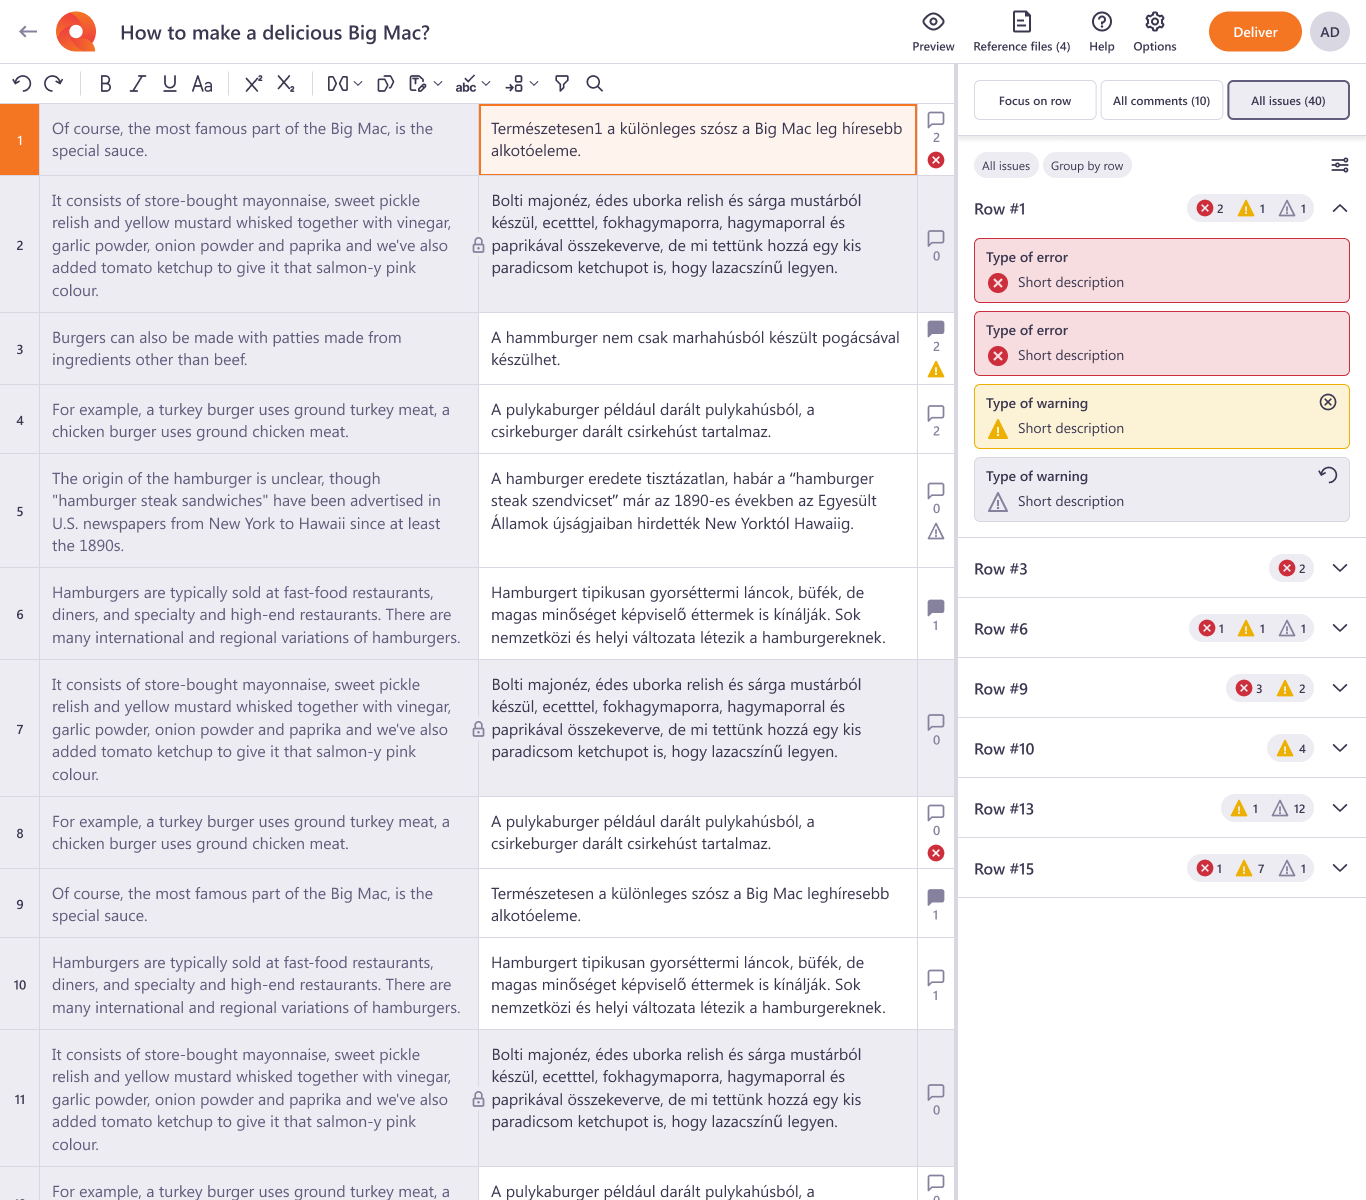This screenshot has width=1366, height=1200.
Task: Select the Bold formatting icon
Action: tap(105, 84)
